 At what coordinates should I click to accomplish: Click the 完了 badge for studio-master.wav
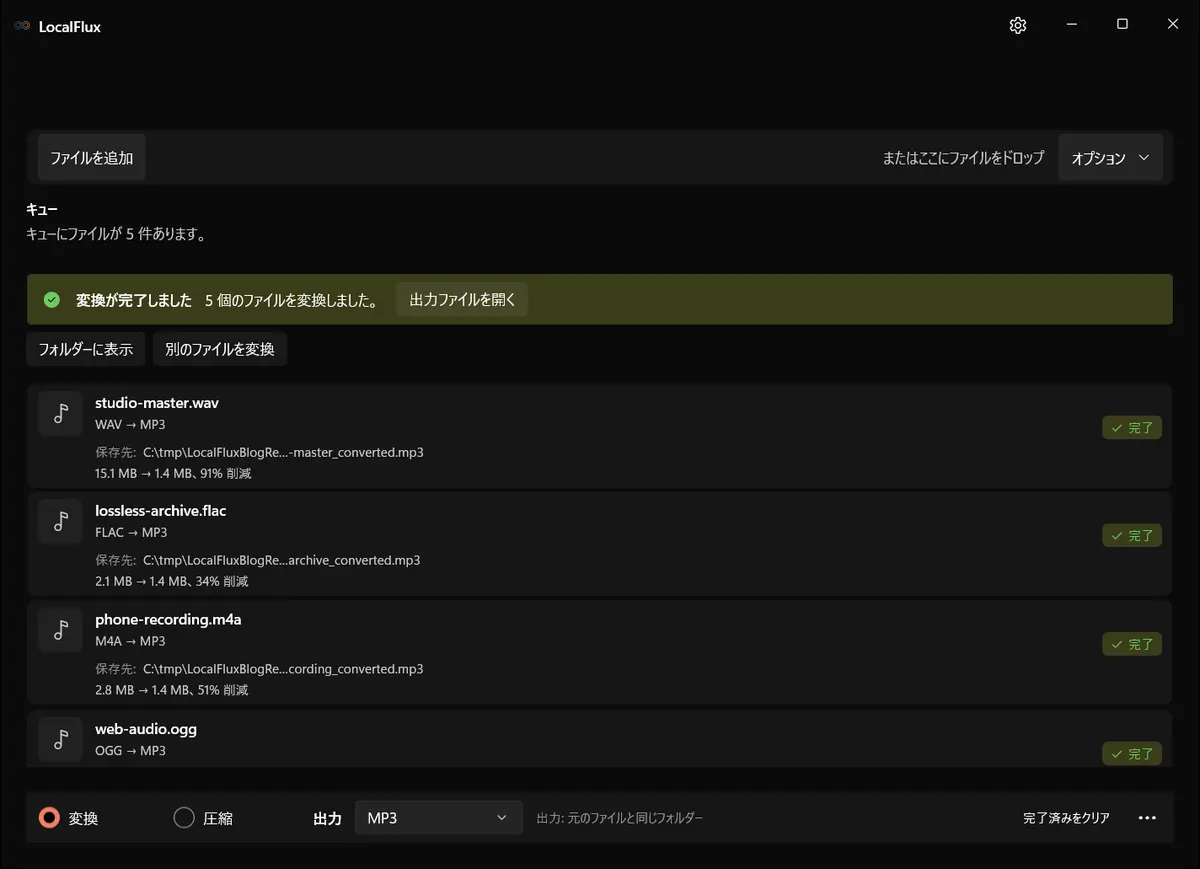[x=1132, y=428]
